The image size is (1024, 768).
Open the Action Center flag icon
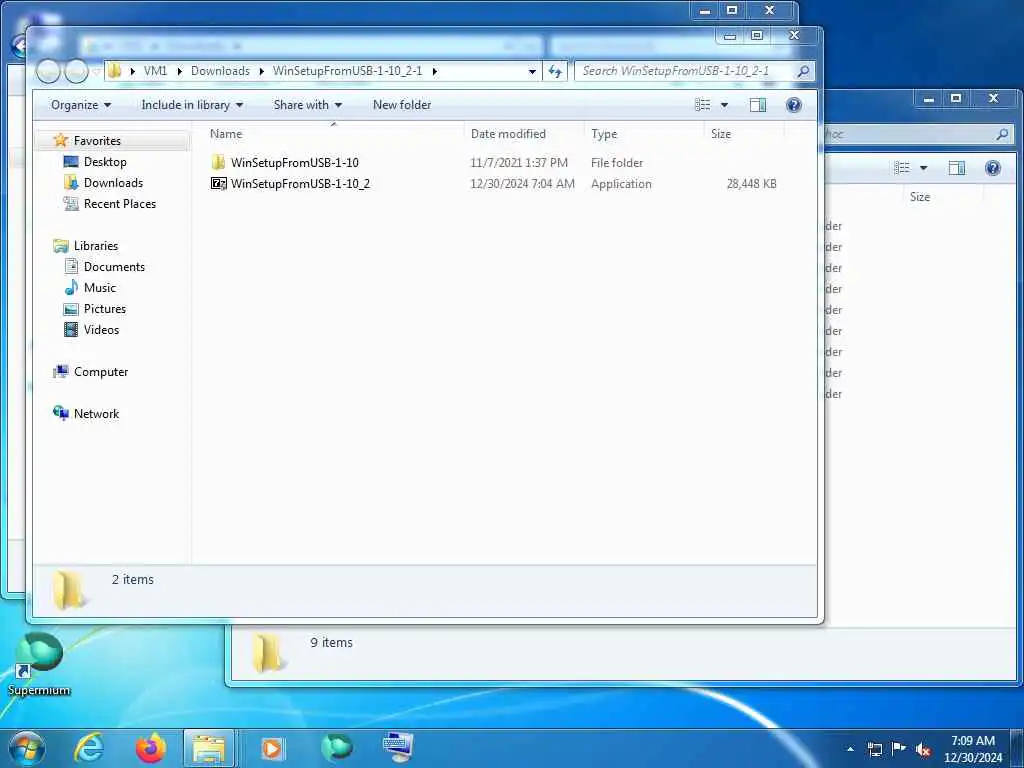[x=899, y=749]
